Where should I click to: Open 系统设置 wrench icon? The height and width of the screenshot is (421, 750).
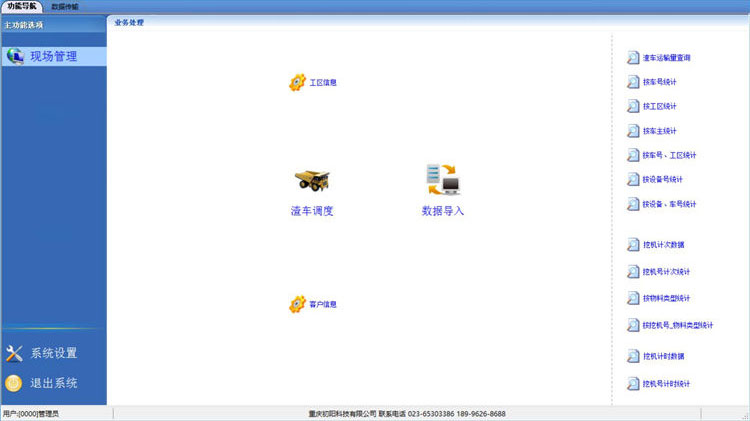(x=14, y=353)
